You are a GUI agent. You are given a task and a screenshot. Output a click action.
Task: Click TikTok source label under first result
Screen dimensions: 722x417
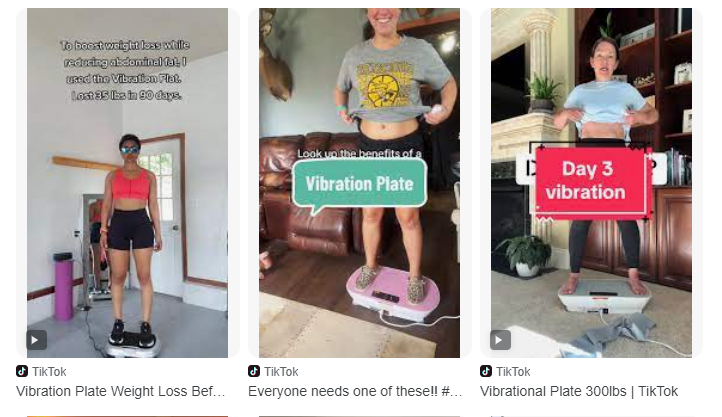(49, 371)
